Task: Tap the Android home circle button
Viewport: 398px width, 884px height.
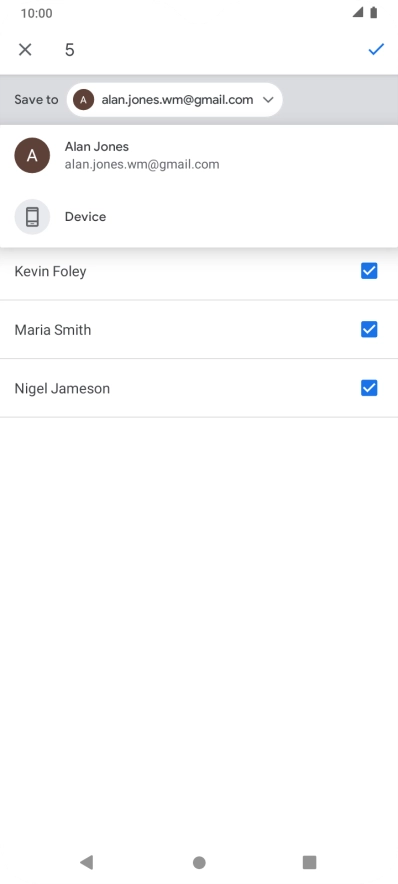Action: pos(199,862)
